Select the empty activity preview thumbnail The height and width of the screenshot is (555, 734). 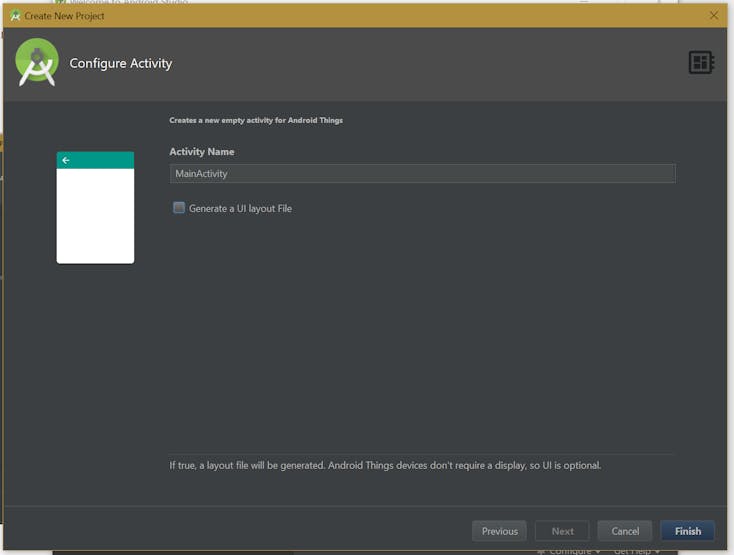[x=95, y=208]
